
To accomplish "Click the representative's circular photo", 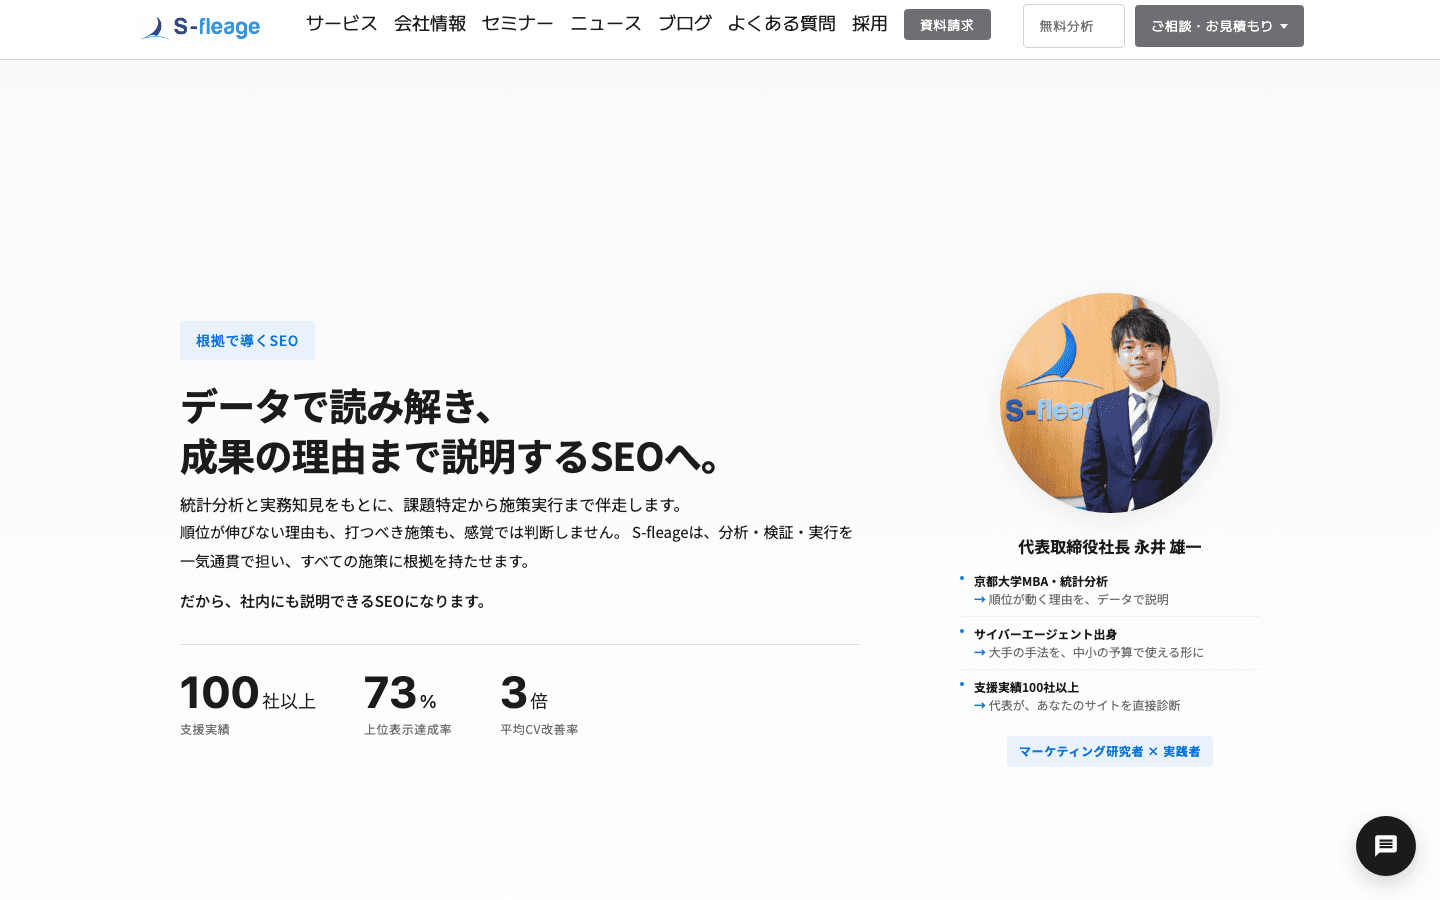I will (x=1110, y=403).
